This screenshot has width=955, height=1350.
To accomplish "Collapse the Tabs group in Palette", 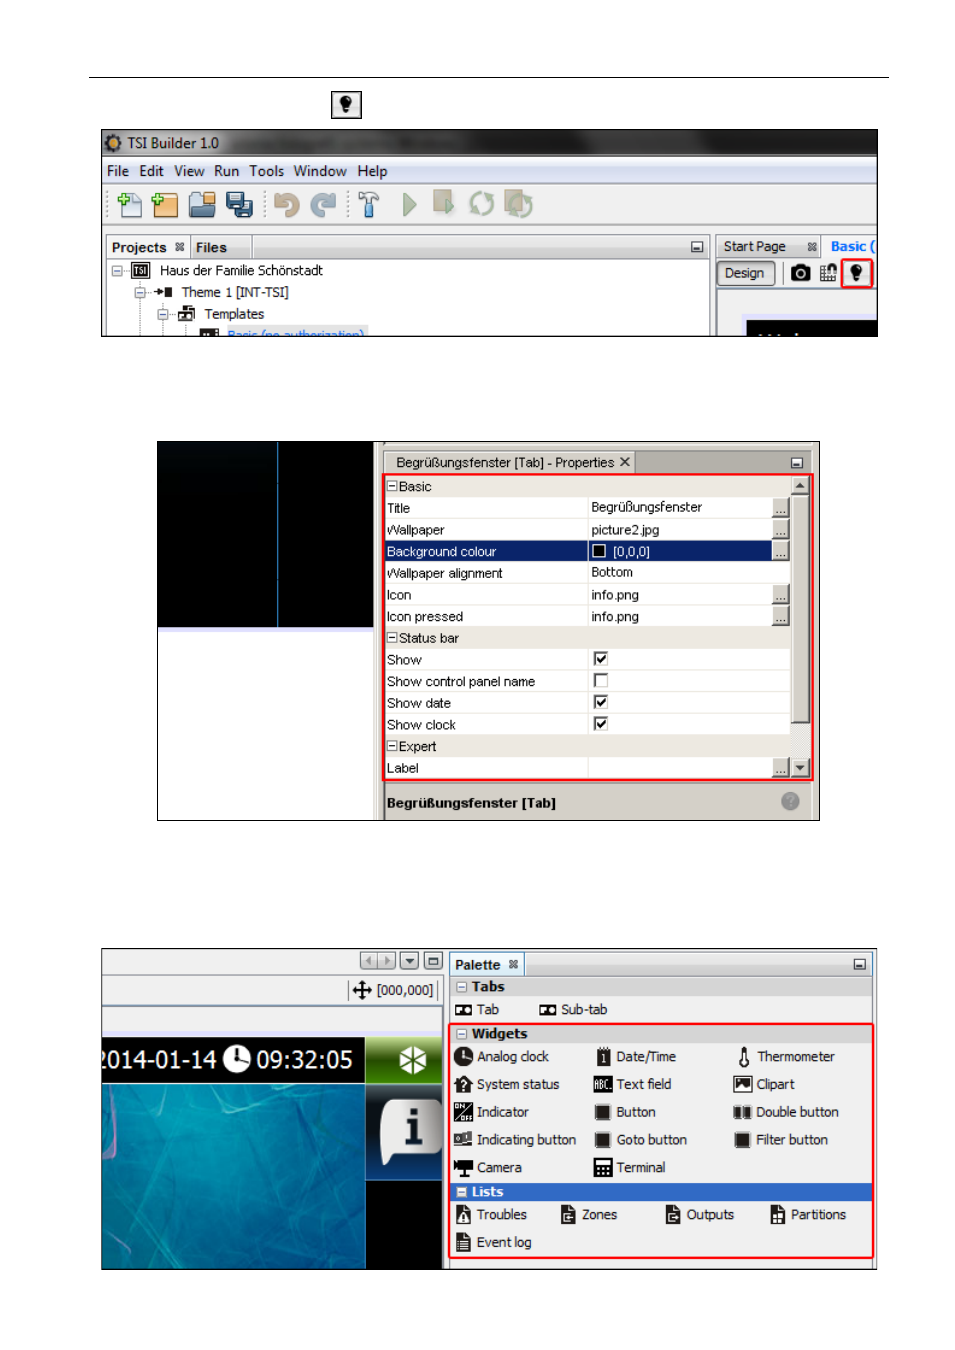I will click(462, 987).
